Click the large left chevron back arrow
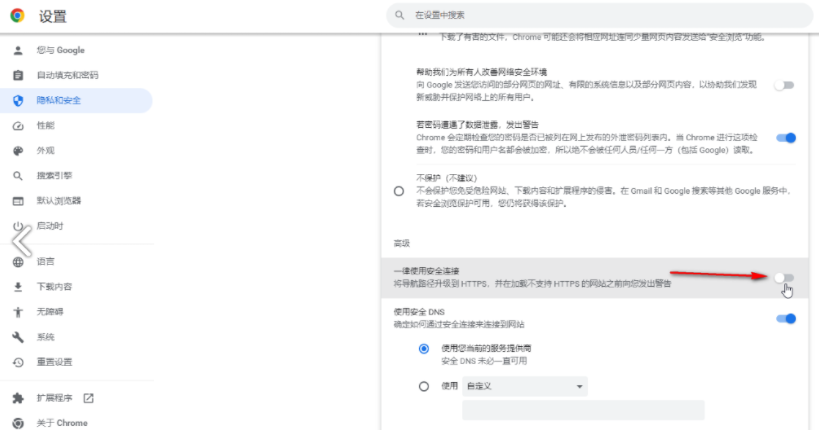Viewport: 819px width, 430px height. (x=22, y=241)
